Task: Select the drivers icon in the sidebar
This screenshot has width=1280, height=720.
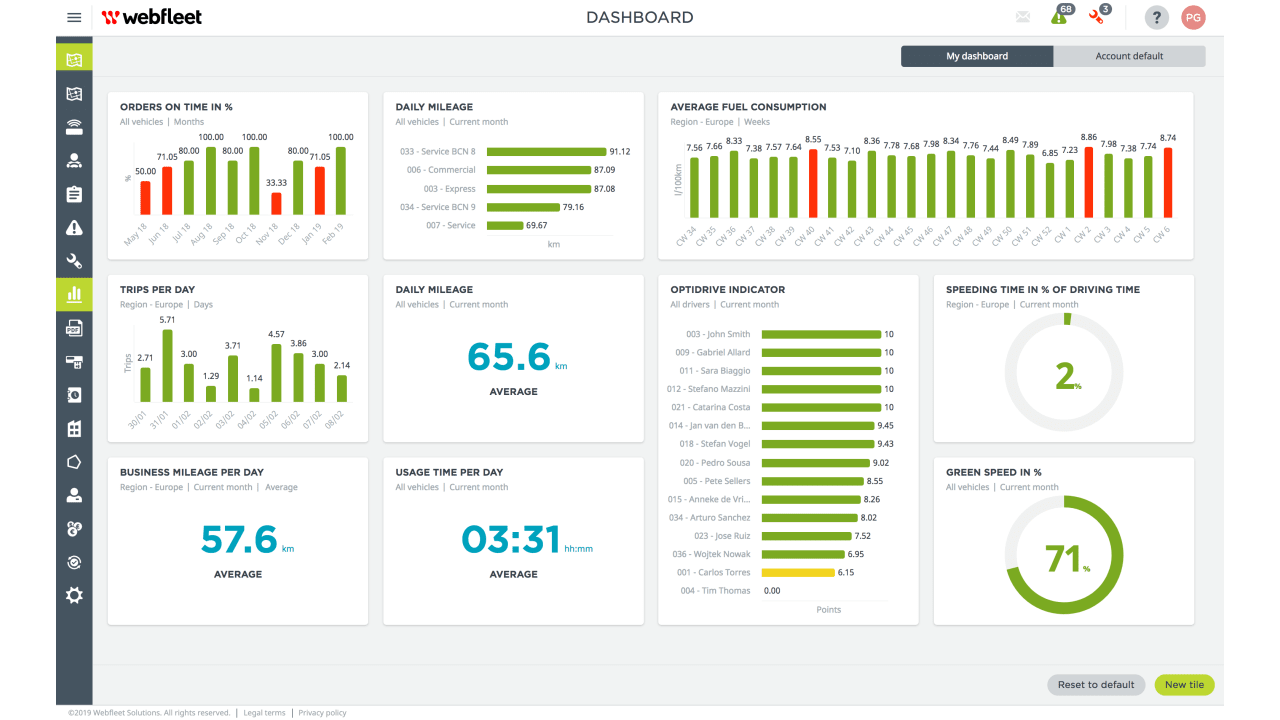Action: 74,160
